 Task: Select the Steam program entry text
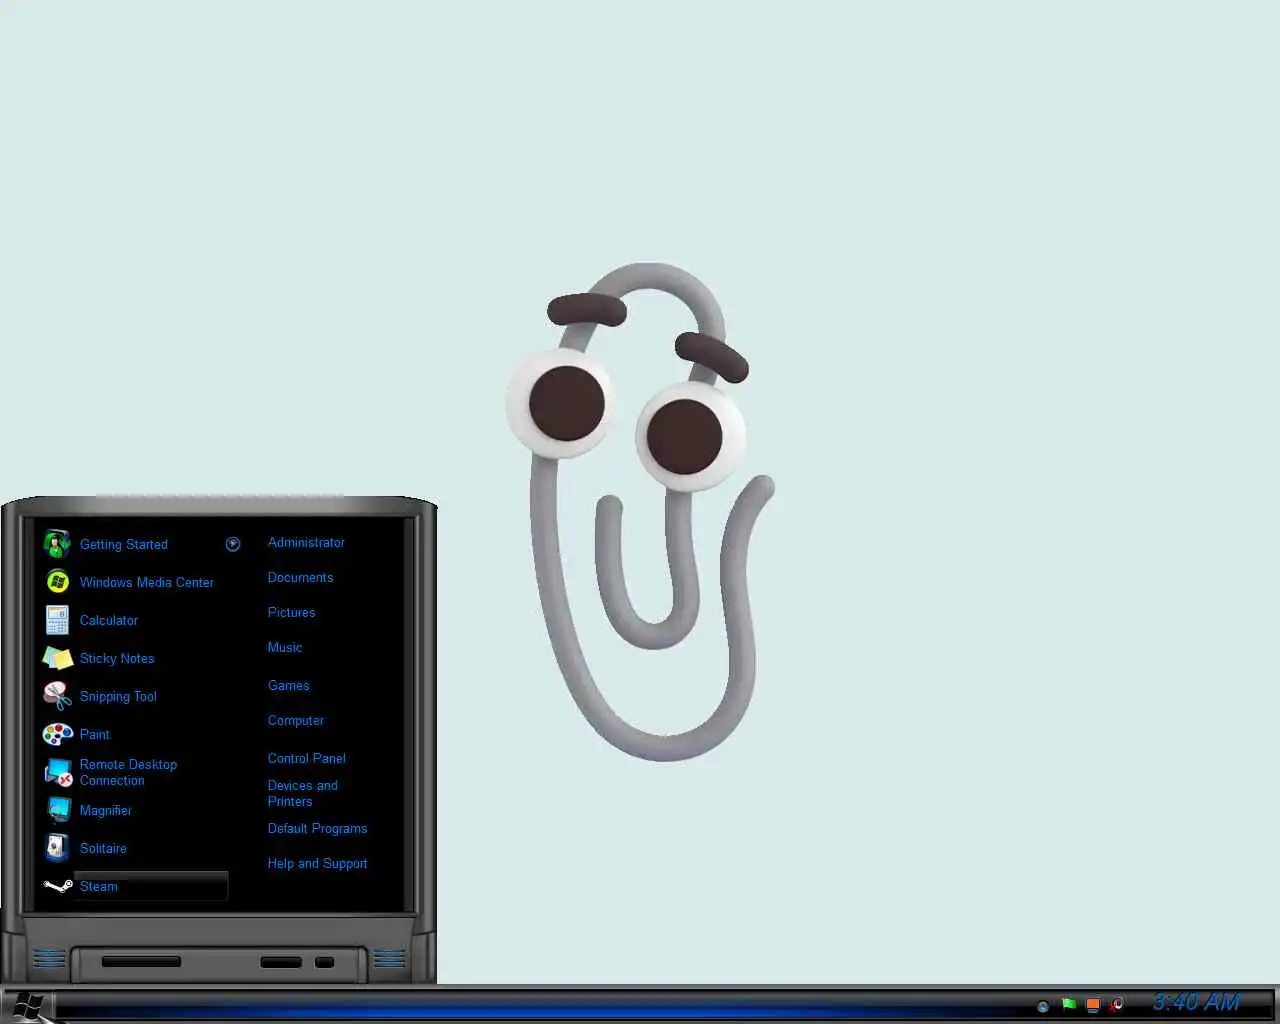coord(99,886)
